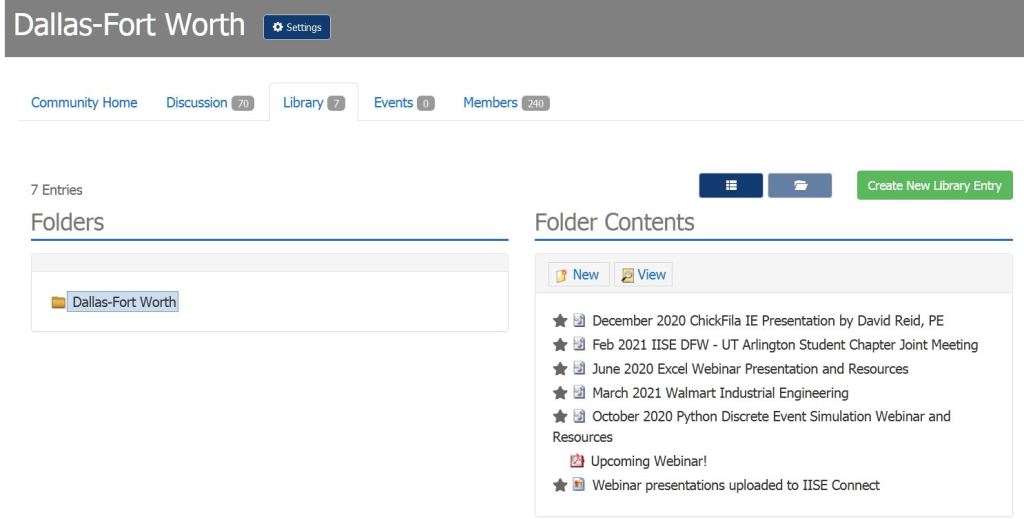Click the PDF icon for Upcoming Webinar
Image resolution: width=1024 pixels, height=519 pixels.
pyautogui.click(x=576, y=461)
